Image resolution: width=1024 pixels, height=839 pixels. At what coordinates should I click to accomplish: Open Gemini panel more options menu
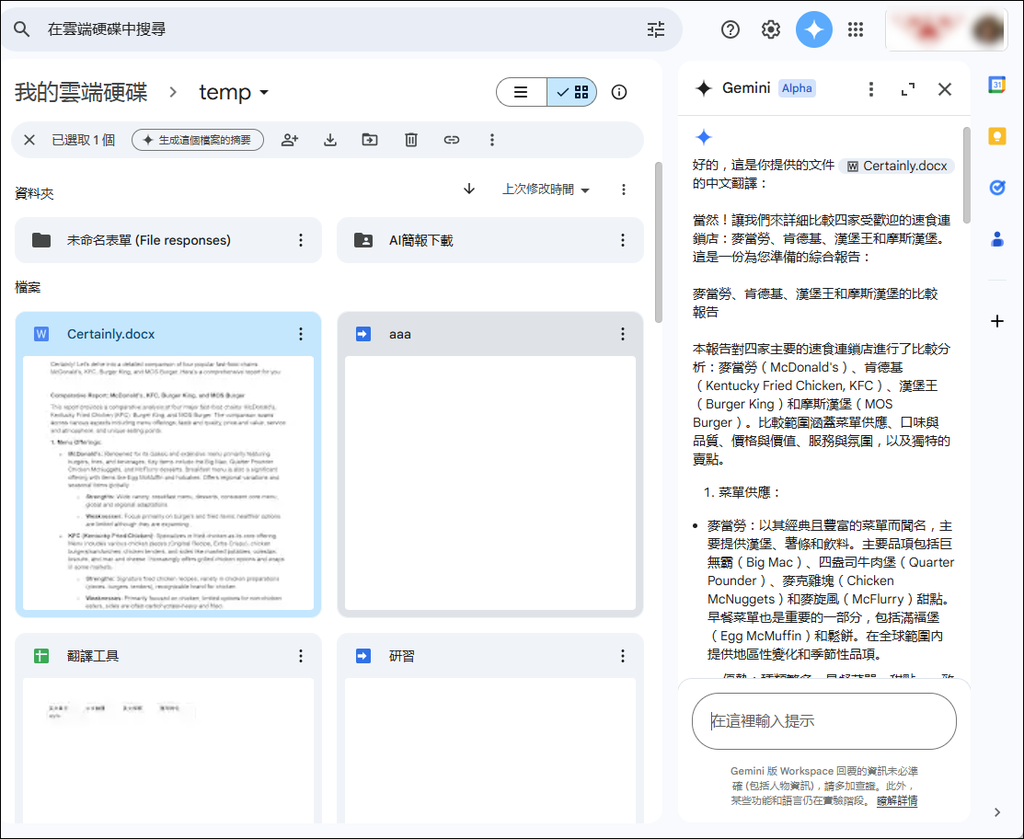click(871, 89)
